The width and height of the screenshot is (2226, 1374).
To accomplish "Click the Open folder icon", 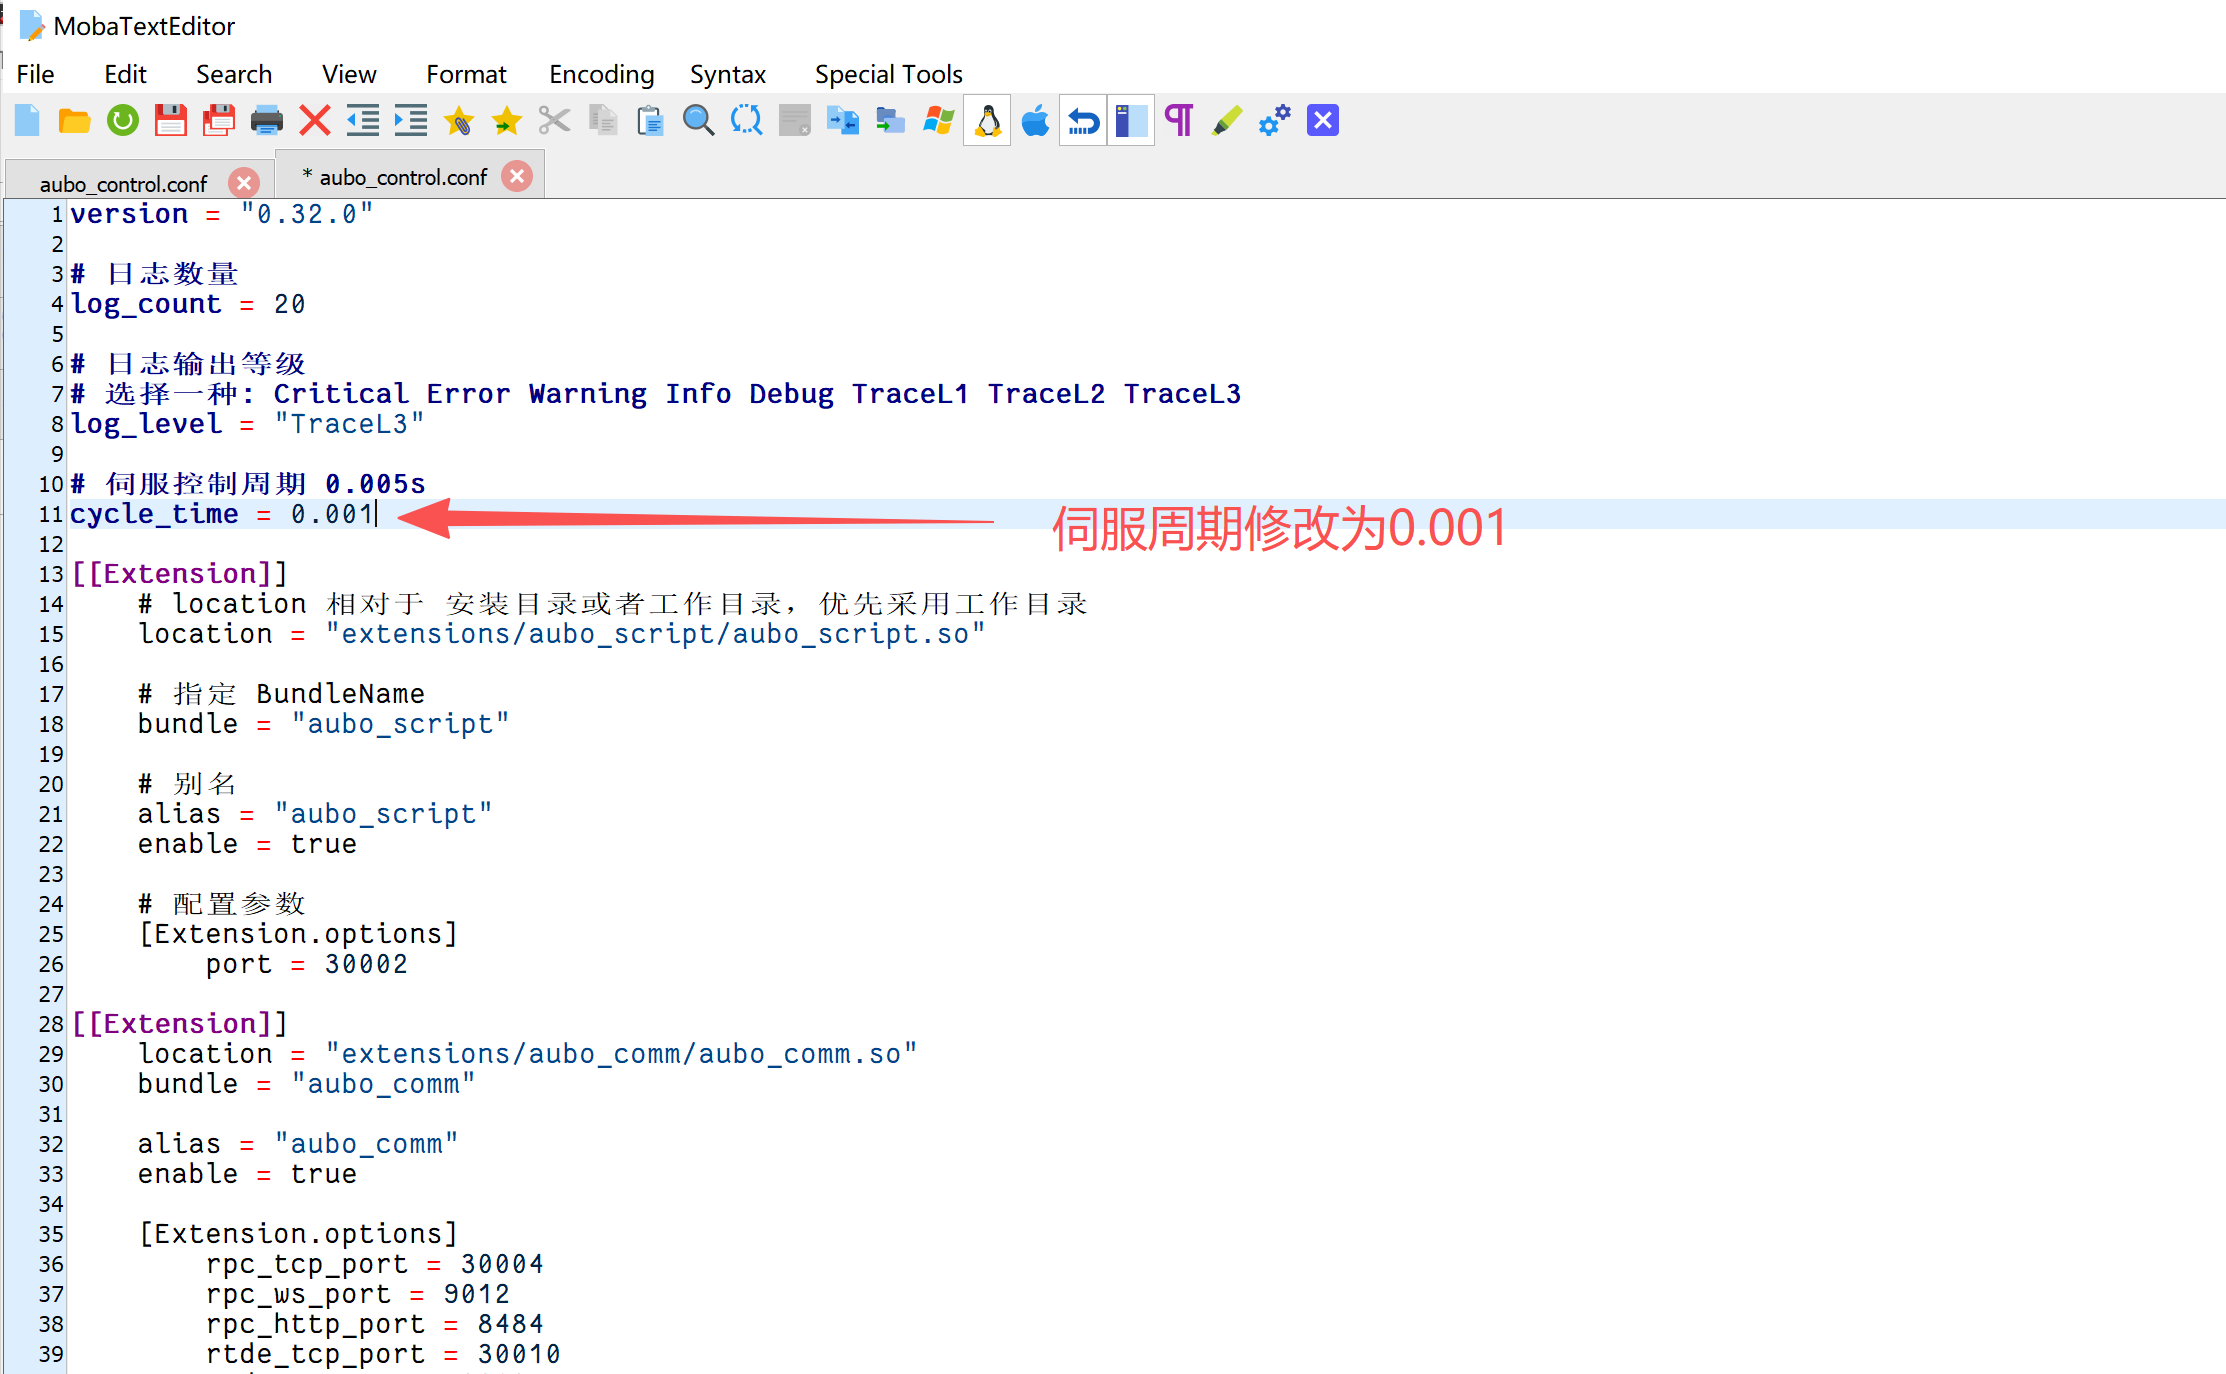I will point(75,121).
